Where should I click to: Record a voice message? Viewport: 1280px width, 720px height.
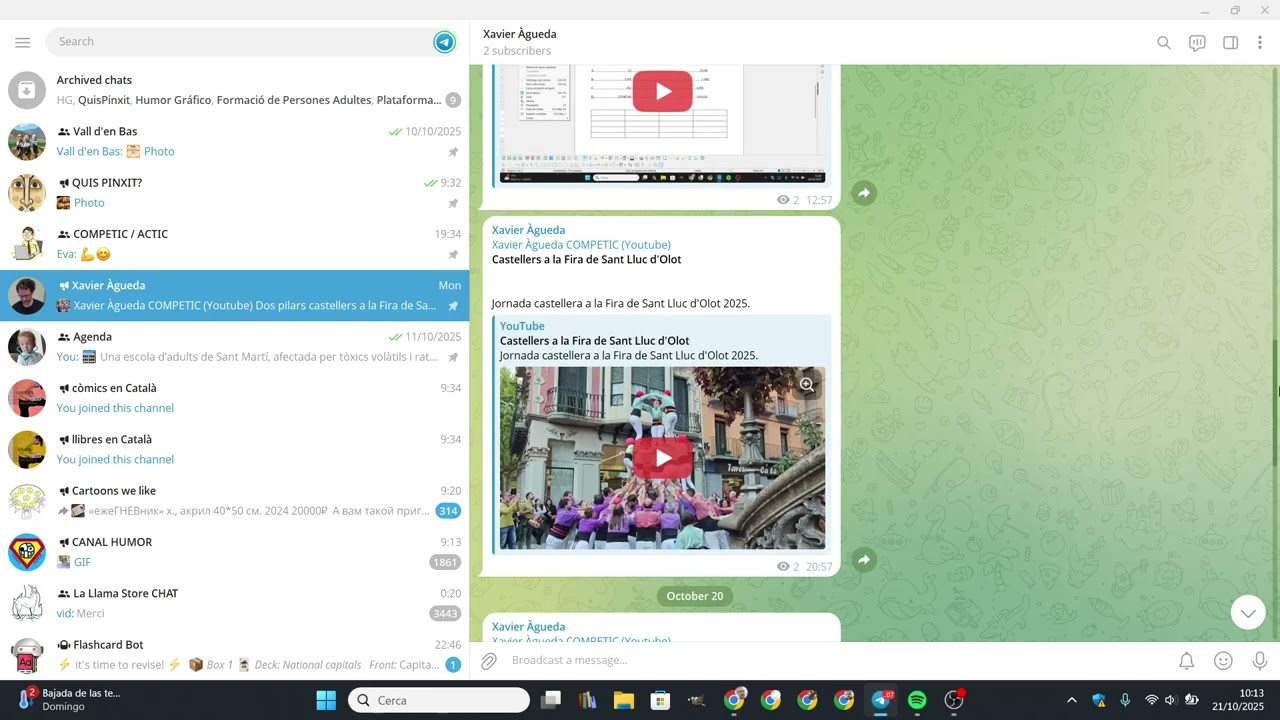[x=1260, y=661]
